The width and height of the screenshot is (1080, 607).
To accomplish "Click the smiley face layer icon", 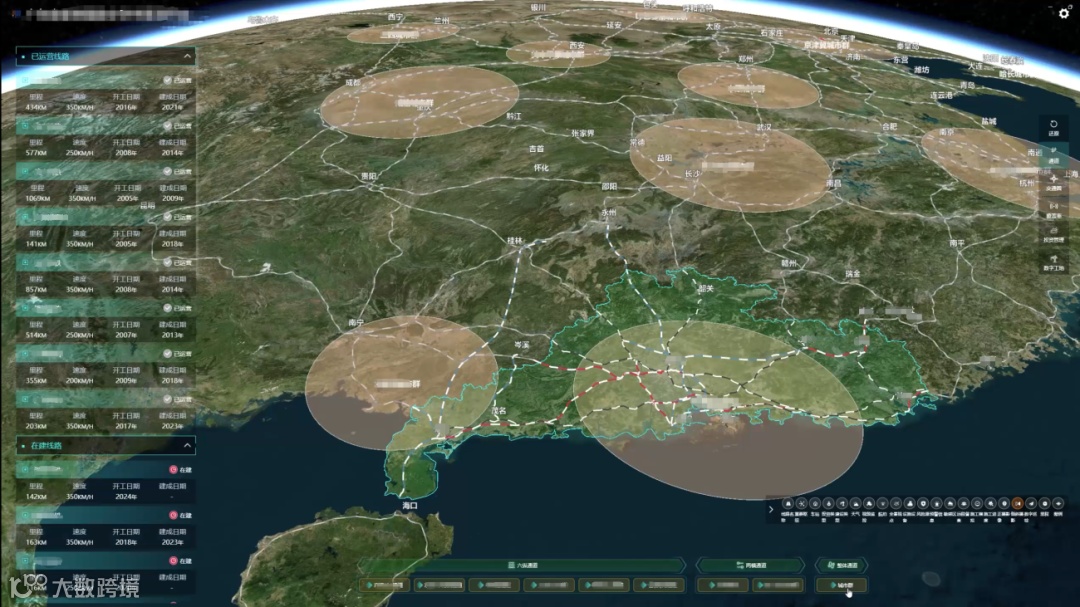I will coord(977,504).
